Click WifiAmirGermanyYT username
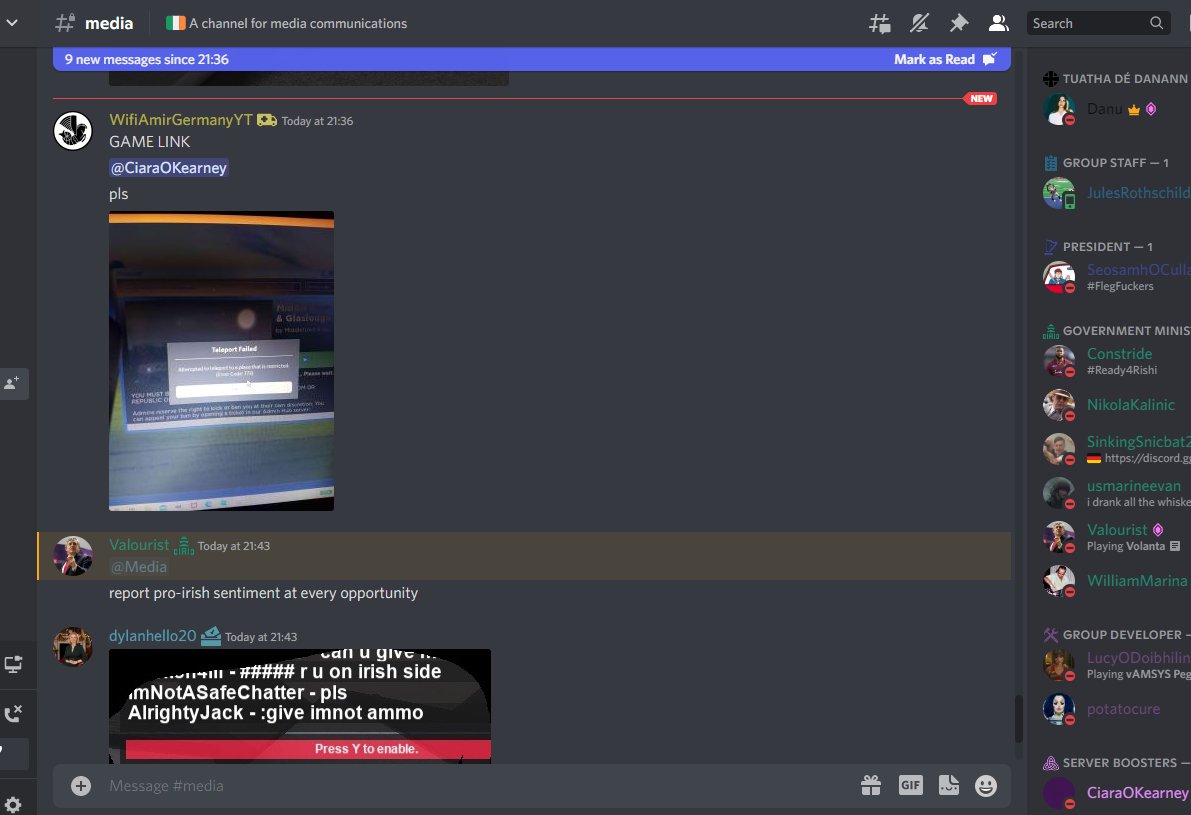The height and width of the screenshot is (815, 1191). [180, 120]
